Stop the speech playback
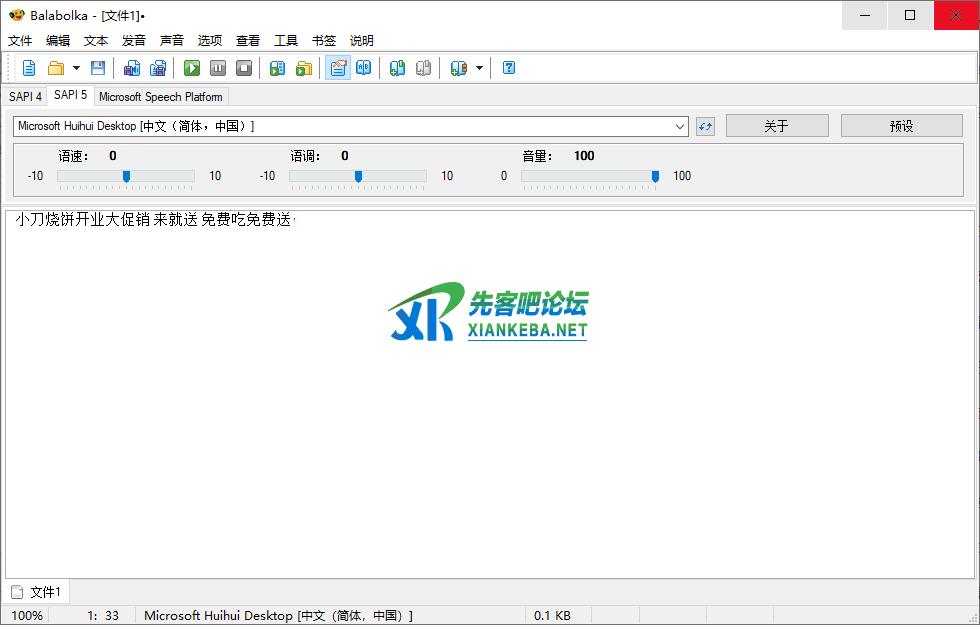 point(244,68)
